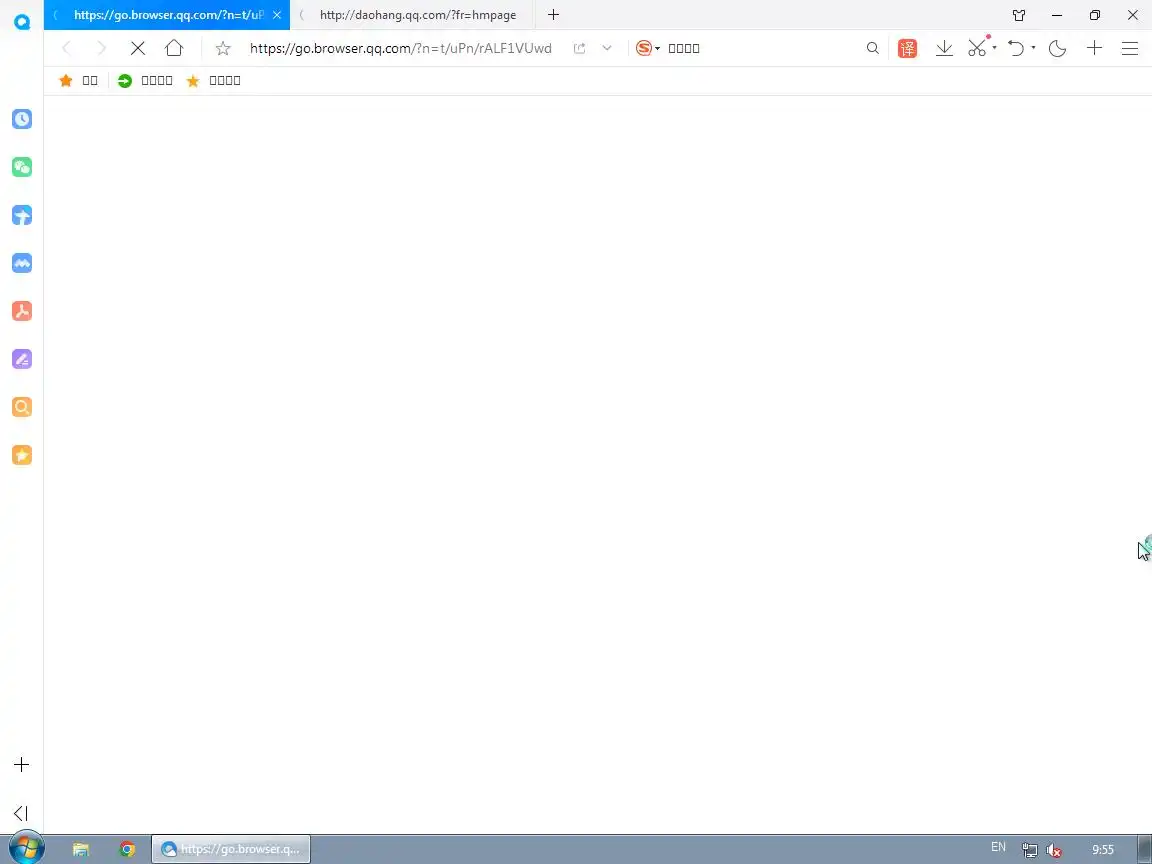This screenshot has width=1152, height=864.
Task: Open the WeChat sidebar icon
Action: pyautogui.click(x=22, y=167)
